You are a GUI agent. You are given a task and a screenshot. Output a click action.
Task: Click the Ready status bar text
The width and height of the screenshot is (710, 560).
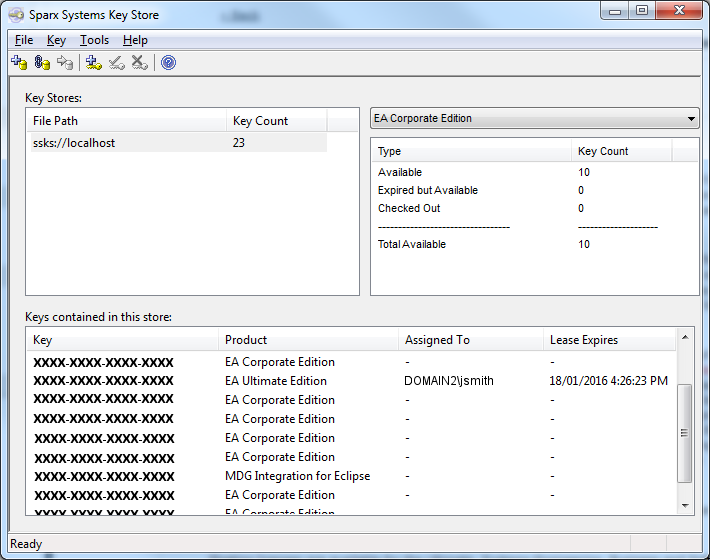26,544
